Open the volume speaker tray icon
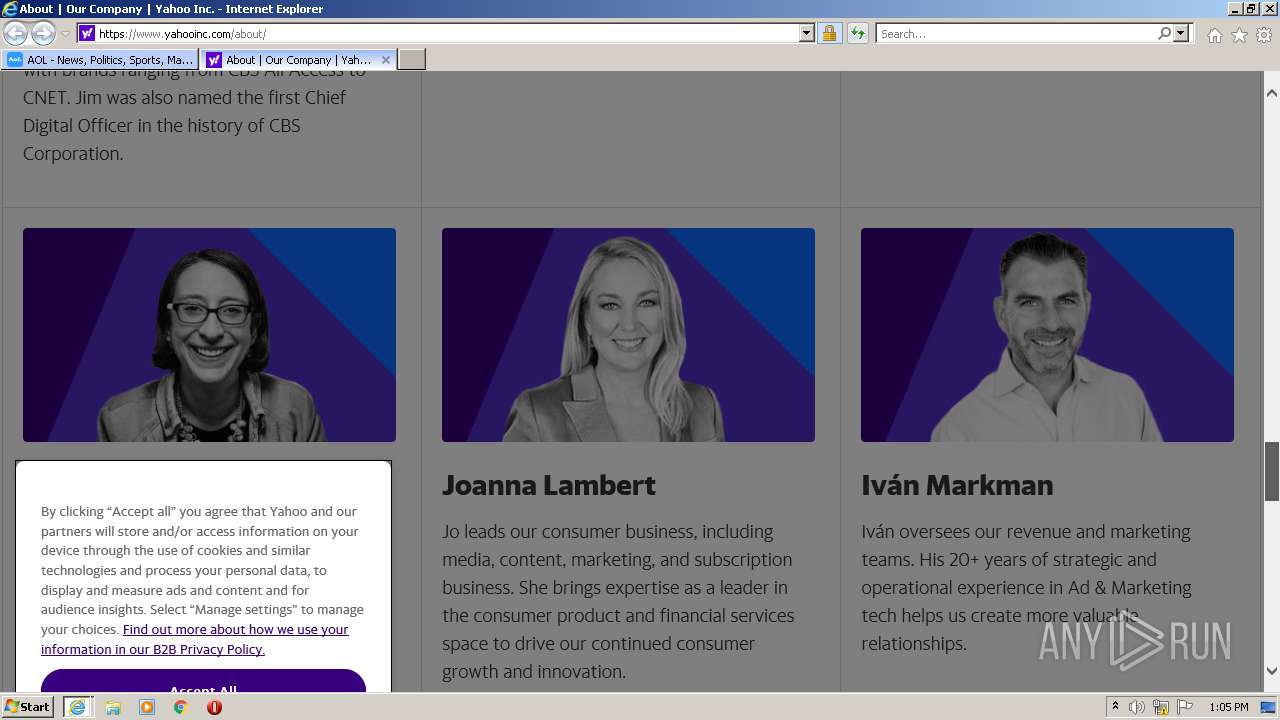The height and width of the screenshot is (720, 1280). [1137, 707]
